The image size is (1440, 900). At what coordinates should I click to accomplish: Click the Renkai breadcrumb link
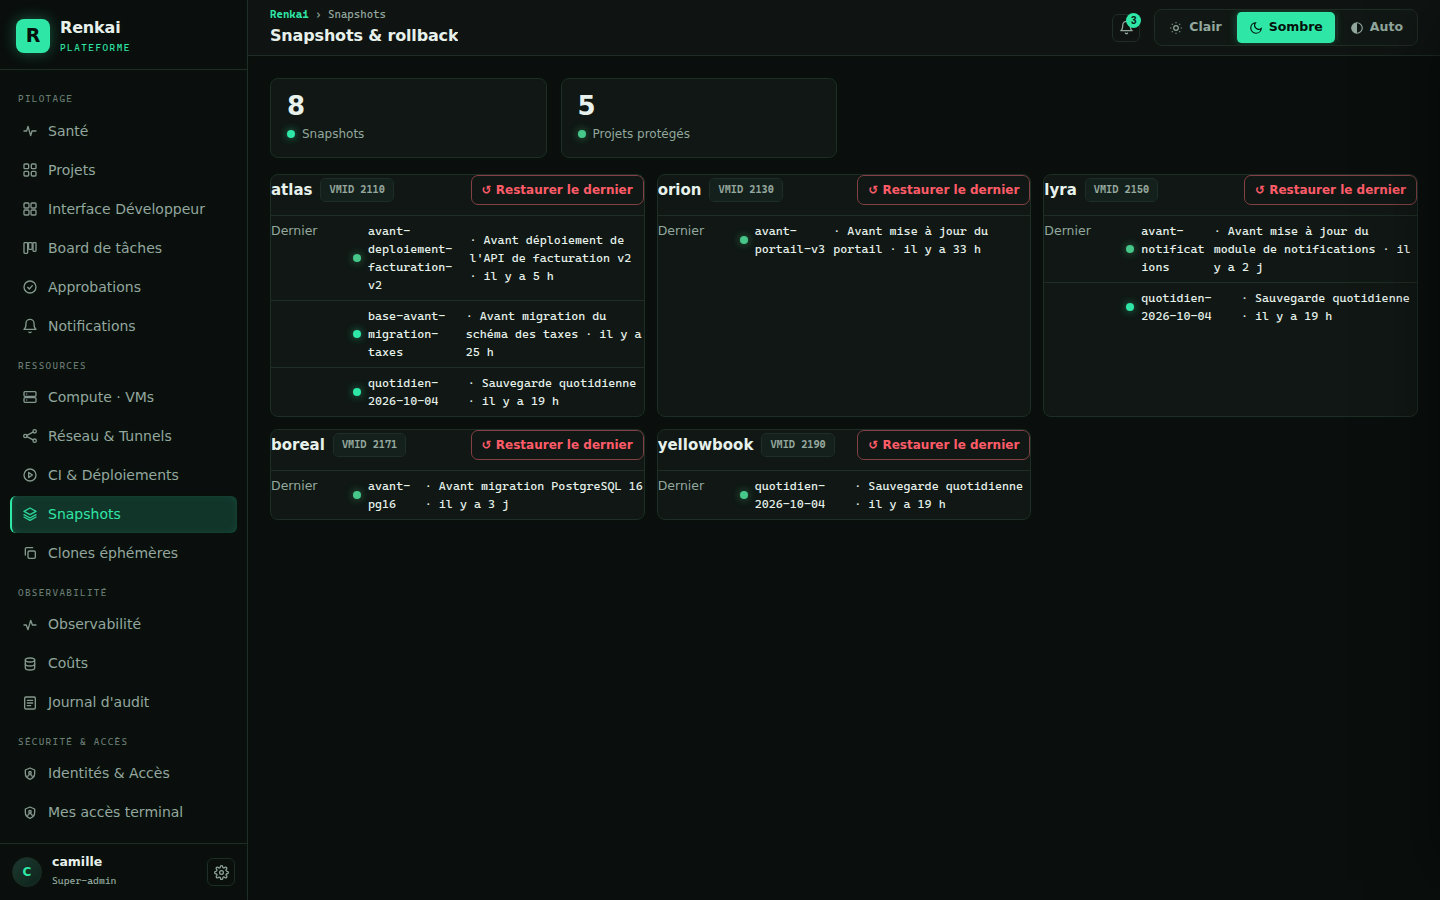(x=289, y=14)
